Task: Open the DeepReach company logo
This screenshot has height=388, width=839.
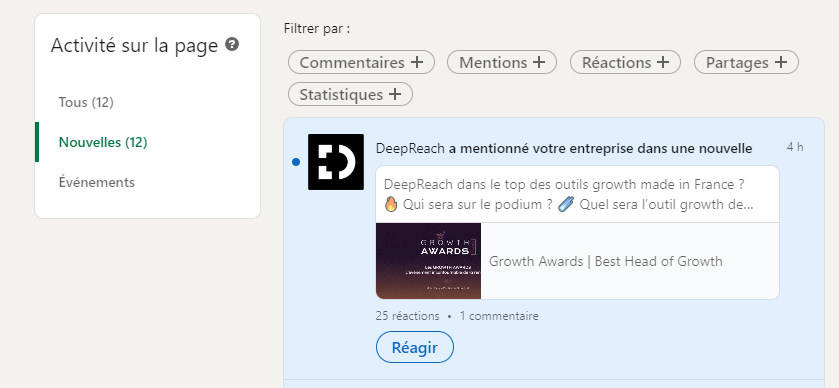Action: (x=336, y=162)
